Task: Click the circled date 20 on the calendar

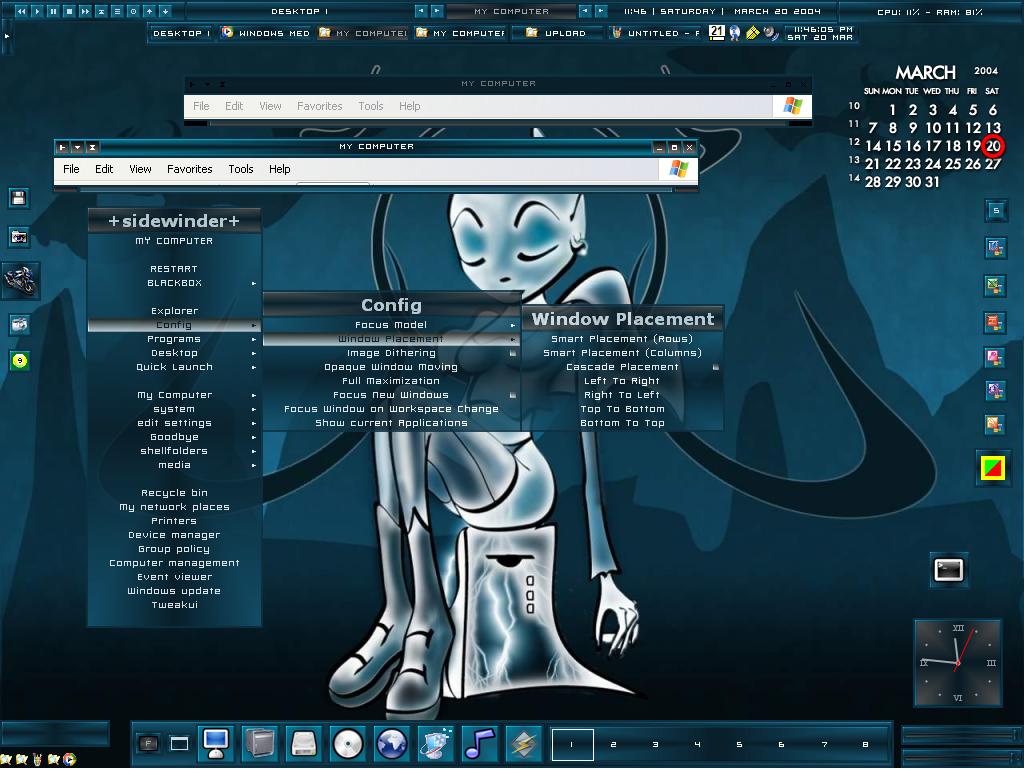Action: tap(993, 146)
